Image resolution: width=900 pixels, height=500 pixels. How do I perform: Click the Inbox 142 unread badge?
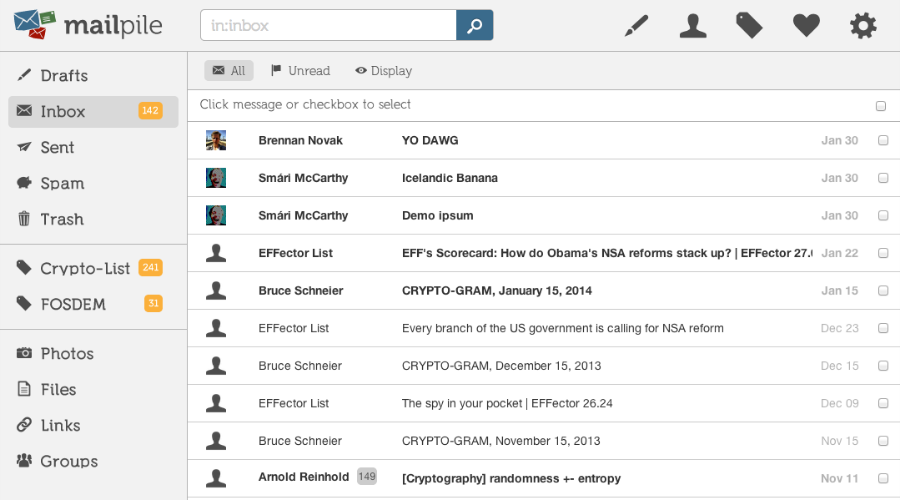click(150, 111)
